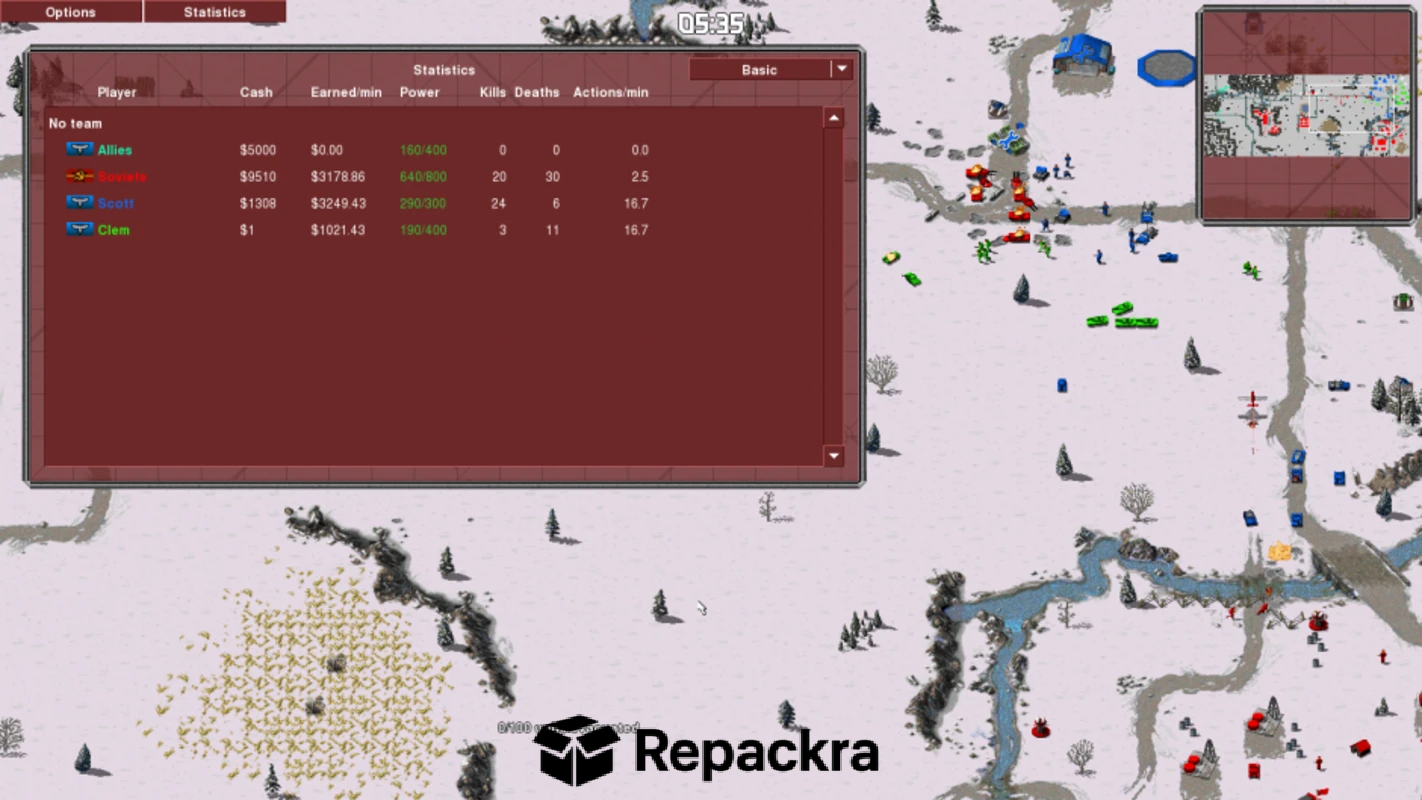The image size is (1422, 800).
Task: Click the faction flag icon beside Clem
Action: coord(80,229)
